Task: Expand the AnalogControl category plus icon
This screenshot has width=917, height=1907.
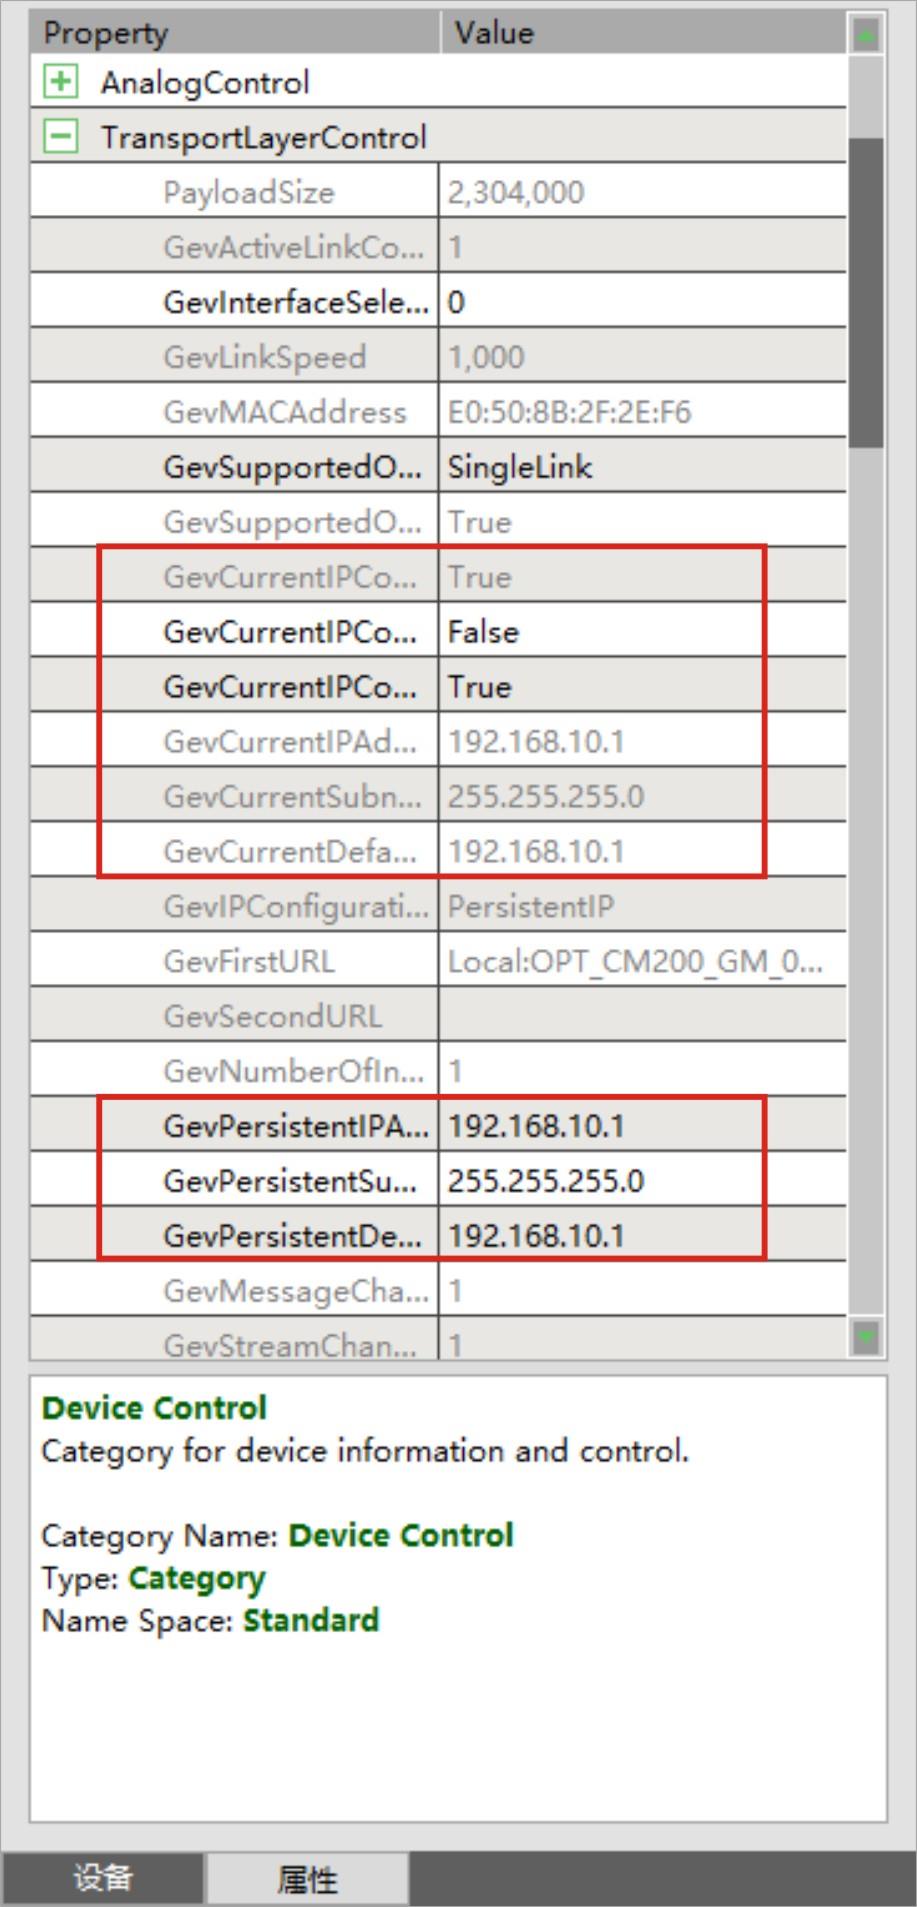Action: (60, 82)
